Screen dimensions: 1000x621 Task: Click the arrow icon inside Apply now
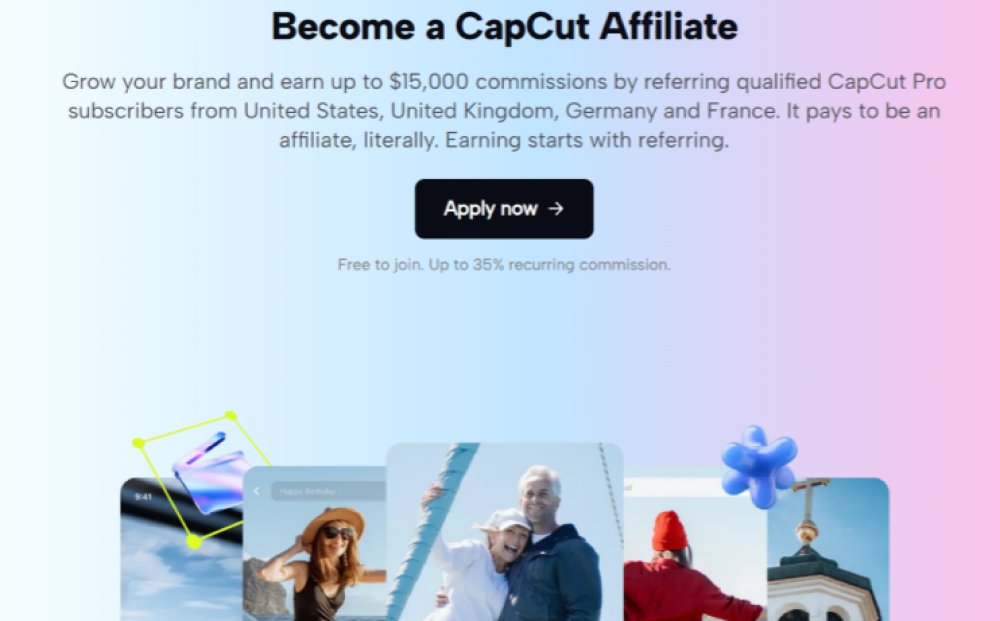(x=556, y=208)
